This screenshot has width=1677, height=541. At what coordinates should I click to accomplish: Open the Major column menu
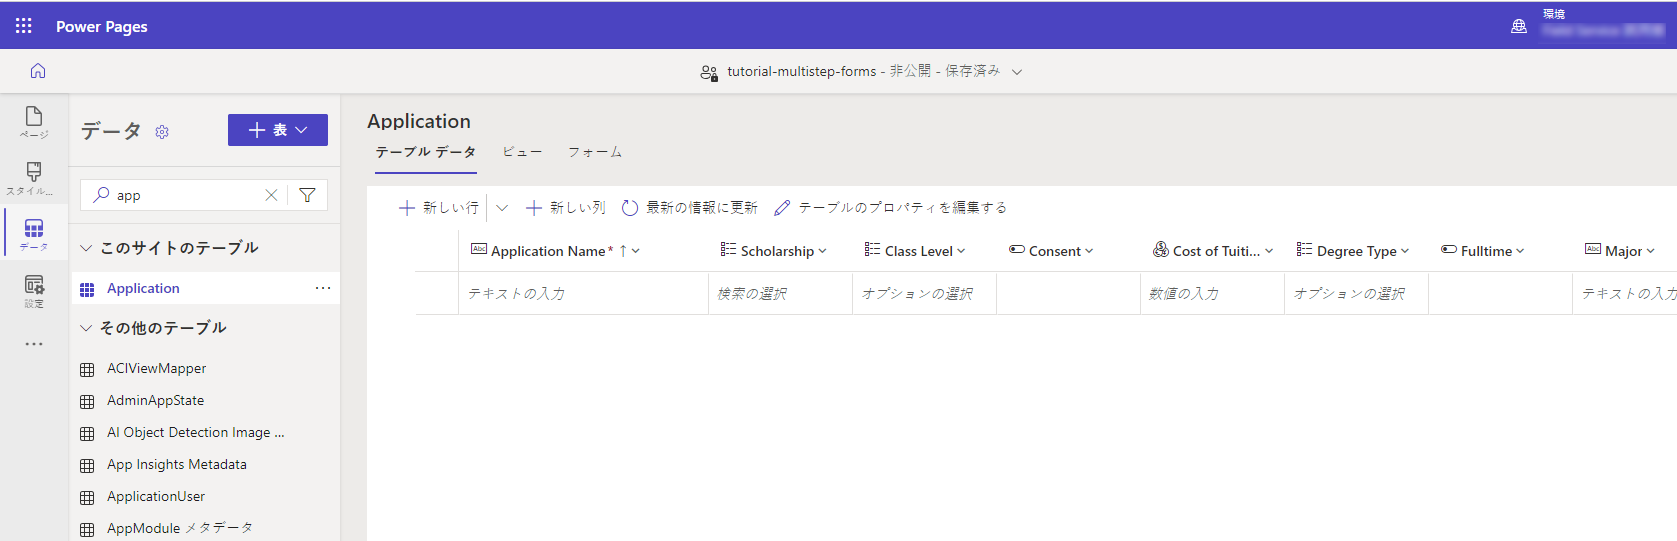click(1650, 252)
